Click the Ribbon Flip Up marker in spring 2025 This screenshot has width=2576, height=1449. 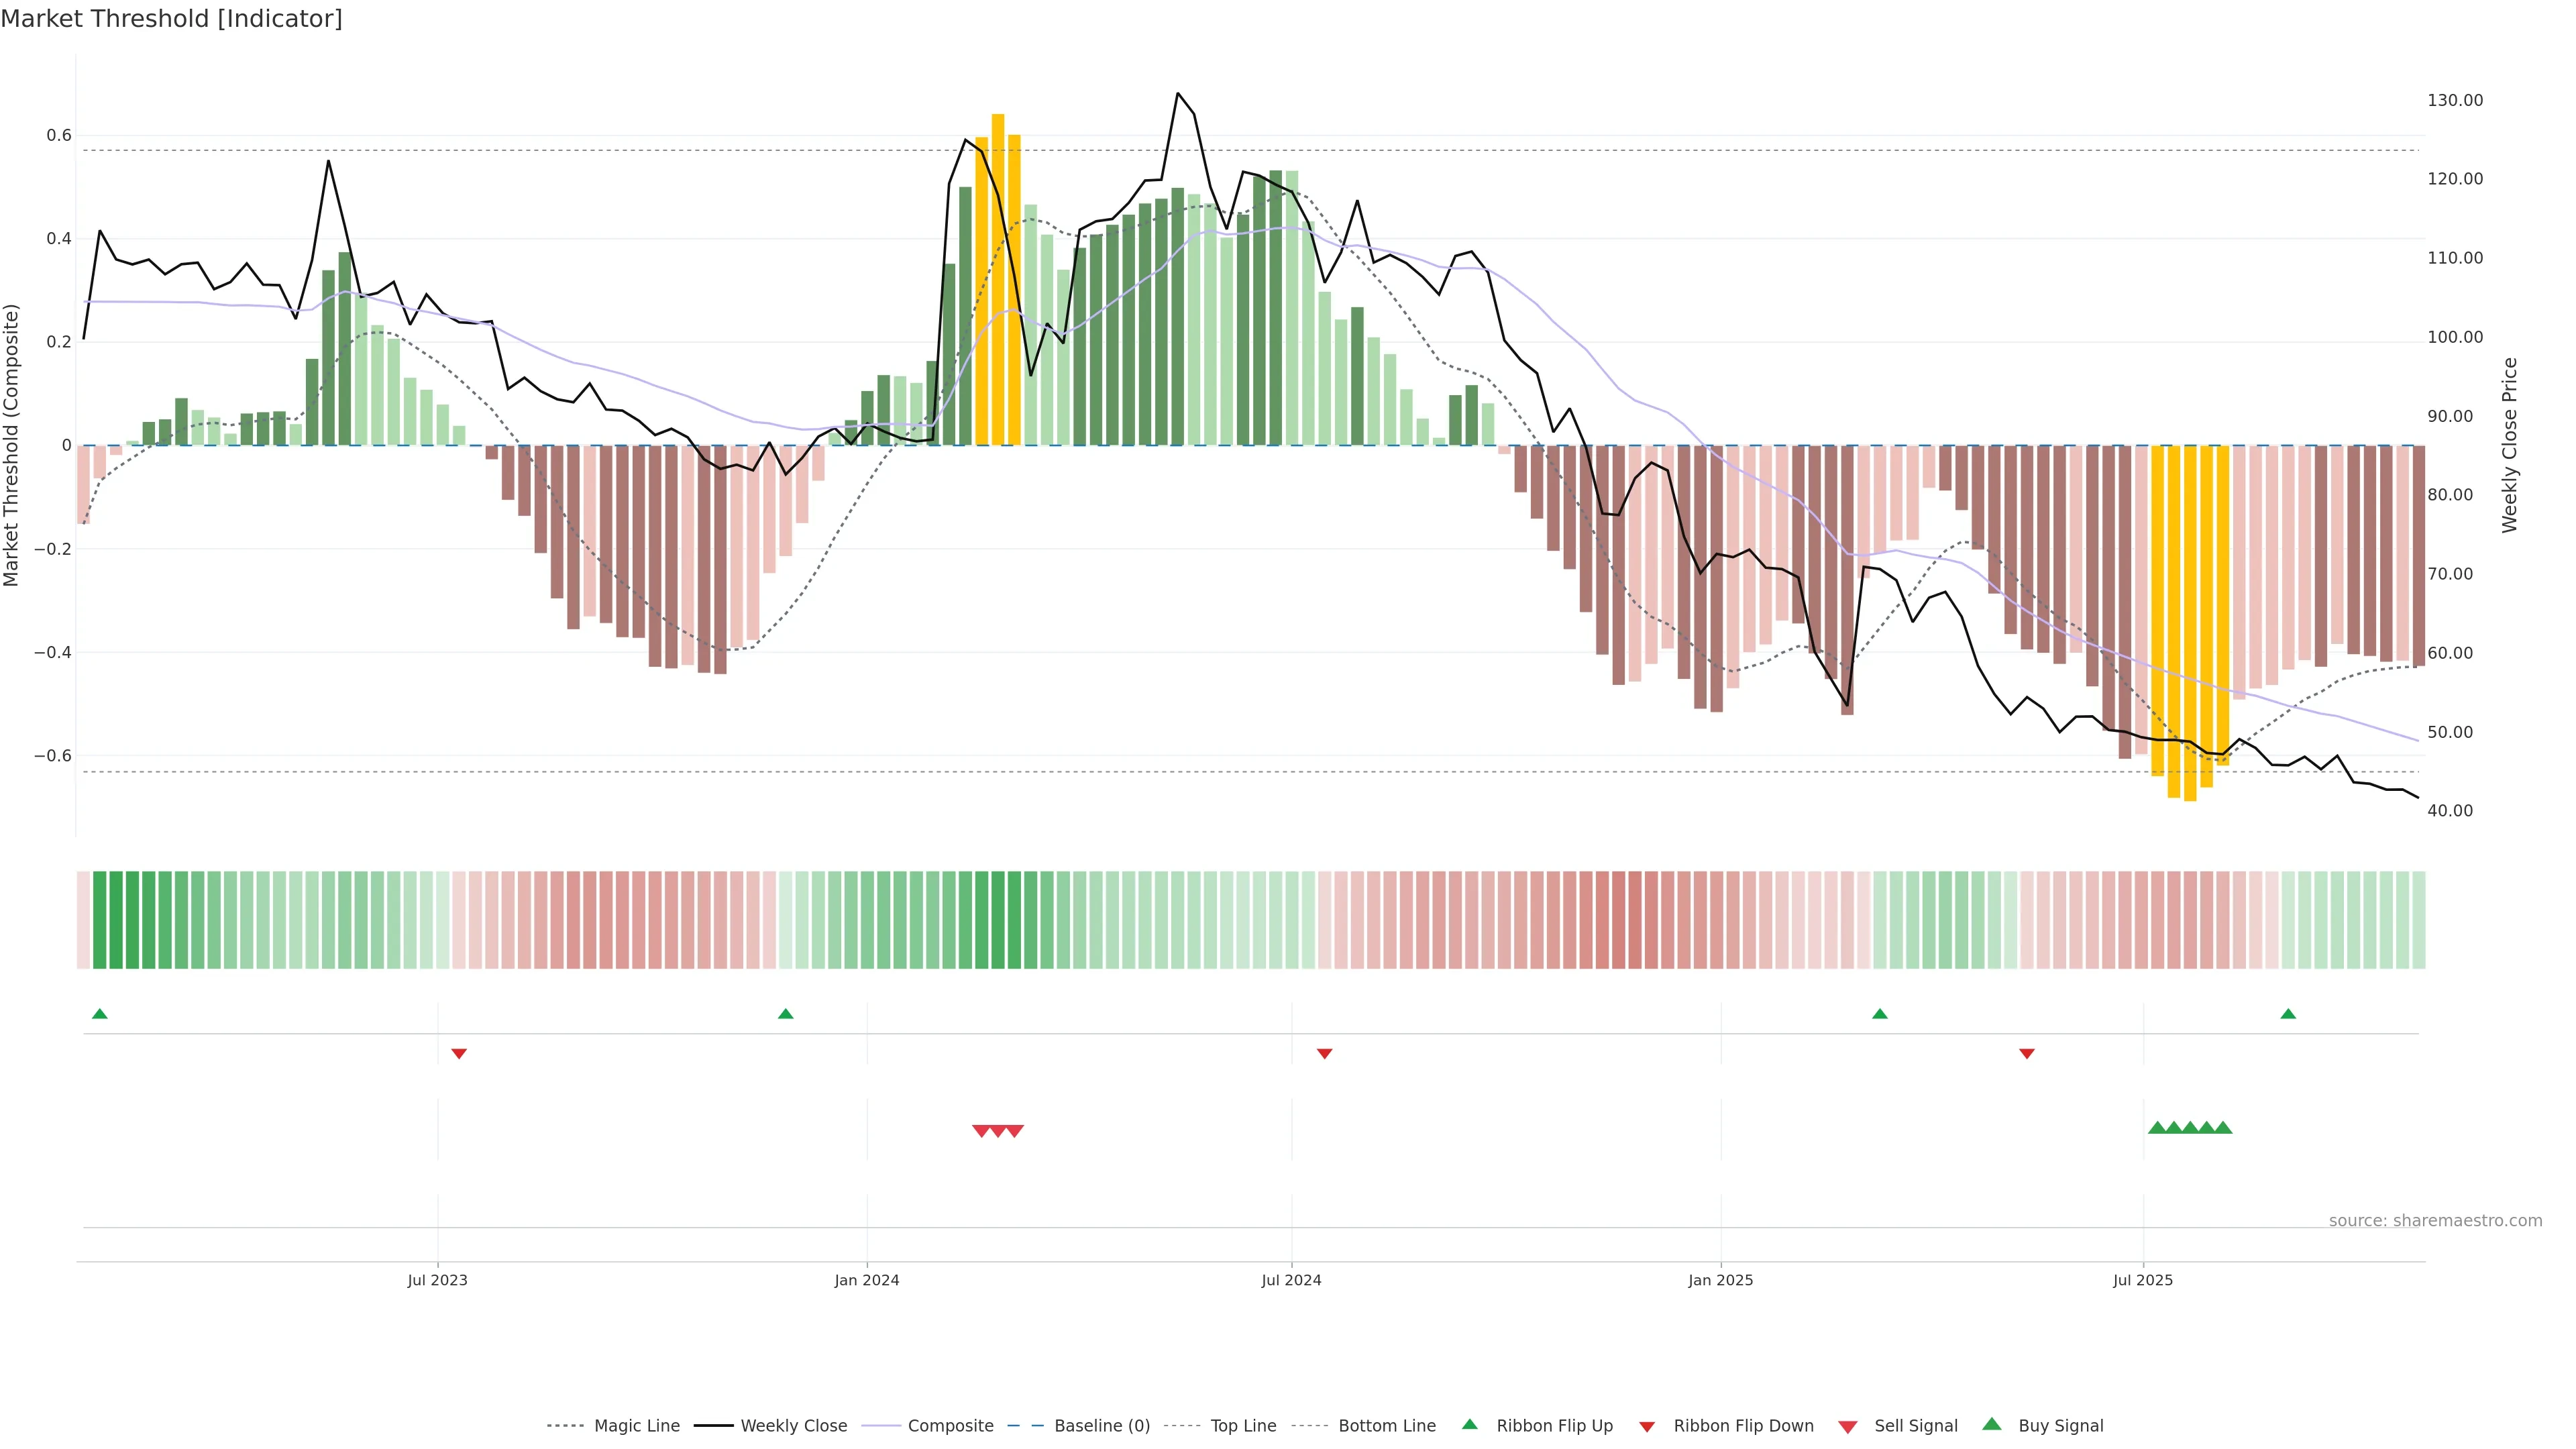[x=1879, y=1014]
